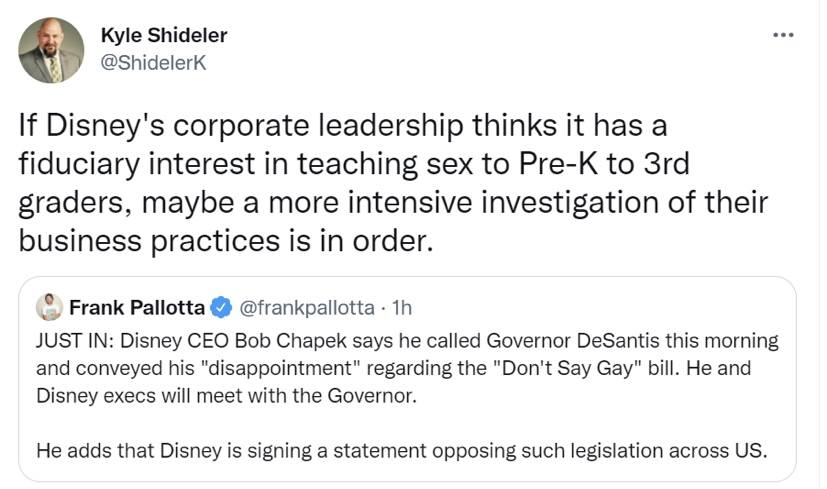
Task: Click the quoted word "disappointment"
Action: click(286, 367)
